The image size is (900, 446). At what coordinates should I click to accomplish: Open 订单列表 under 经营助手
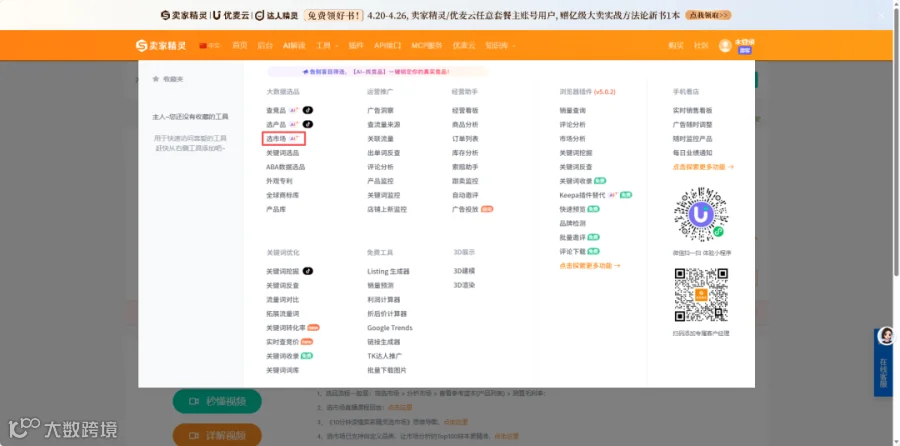(x=465, y=138)
